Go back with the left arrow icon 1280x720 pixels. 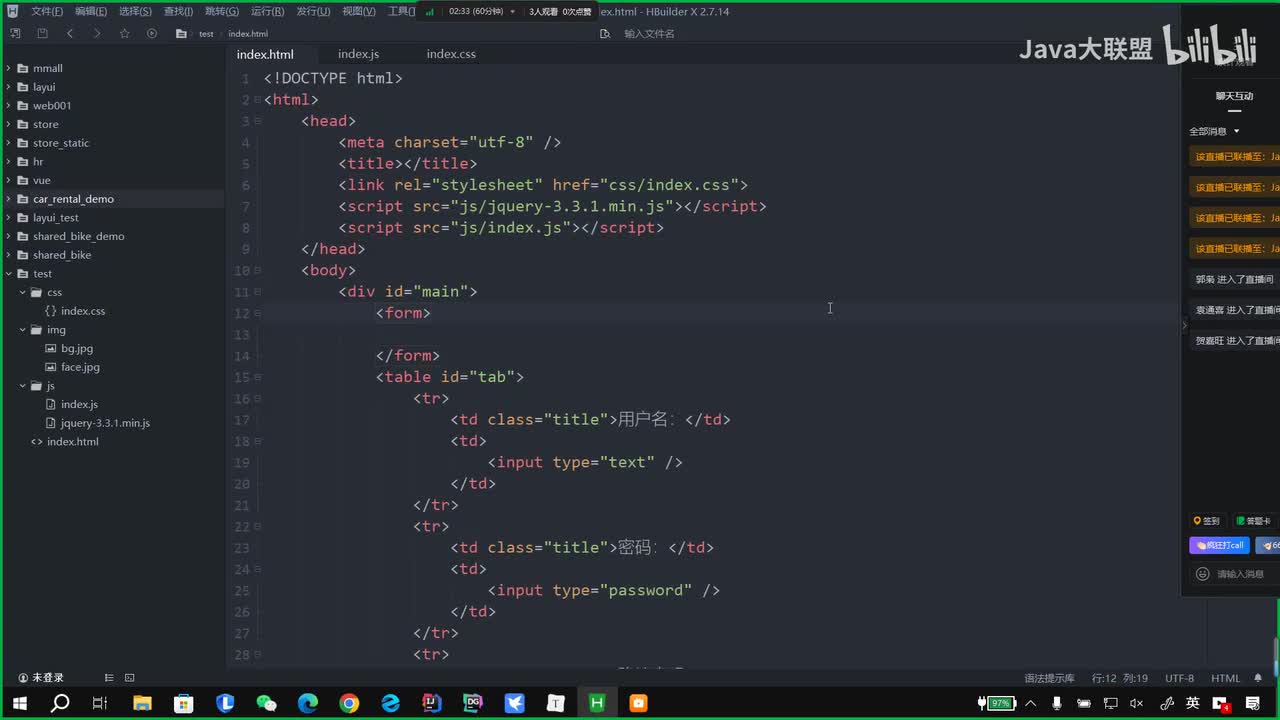pos(69,33)
